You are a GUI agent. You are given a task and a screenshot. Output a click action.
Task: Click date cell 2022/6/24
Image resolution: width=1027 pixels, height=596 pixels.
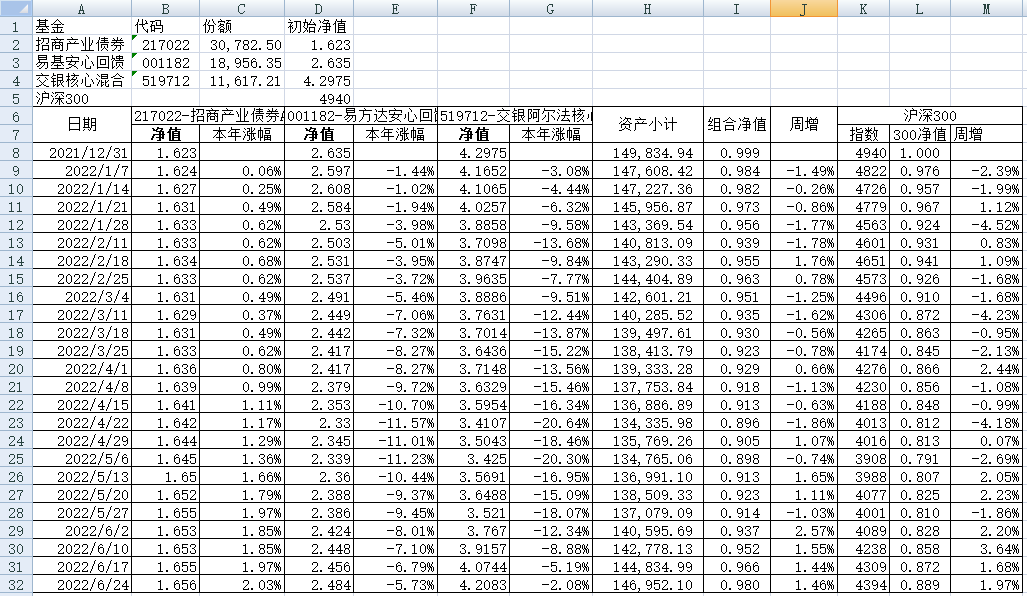click(82, 585)
